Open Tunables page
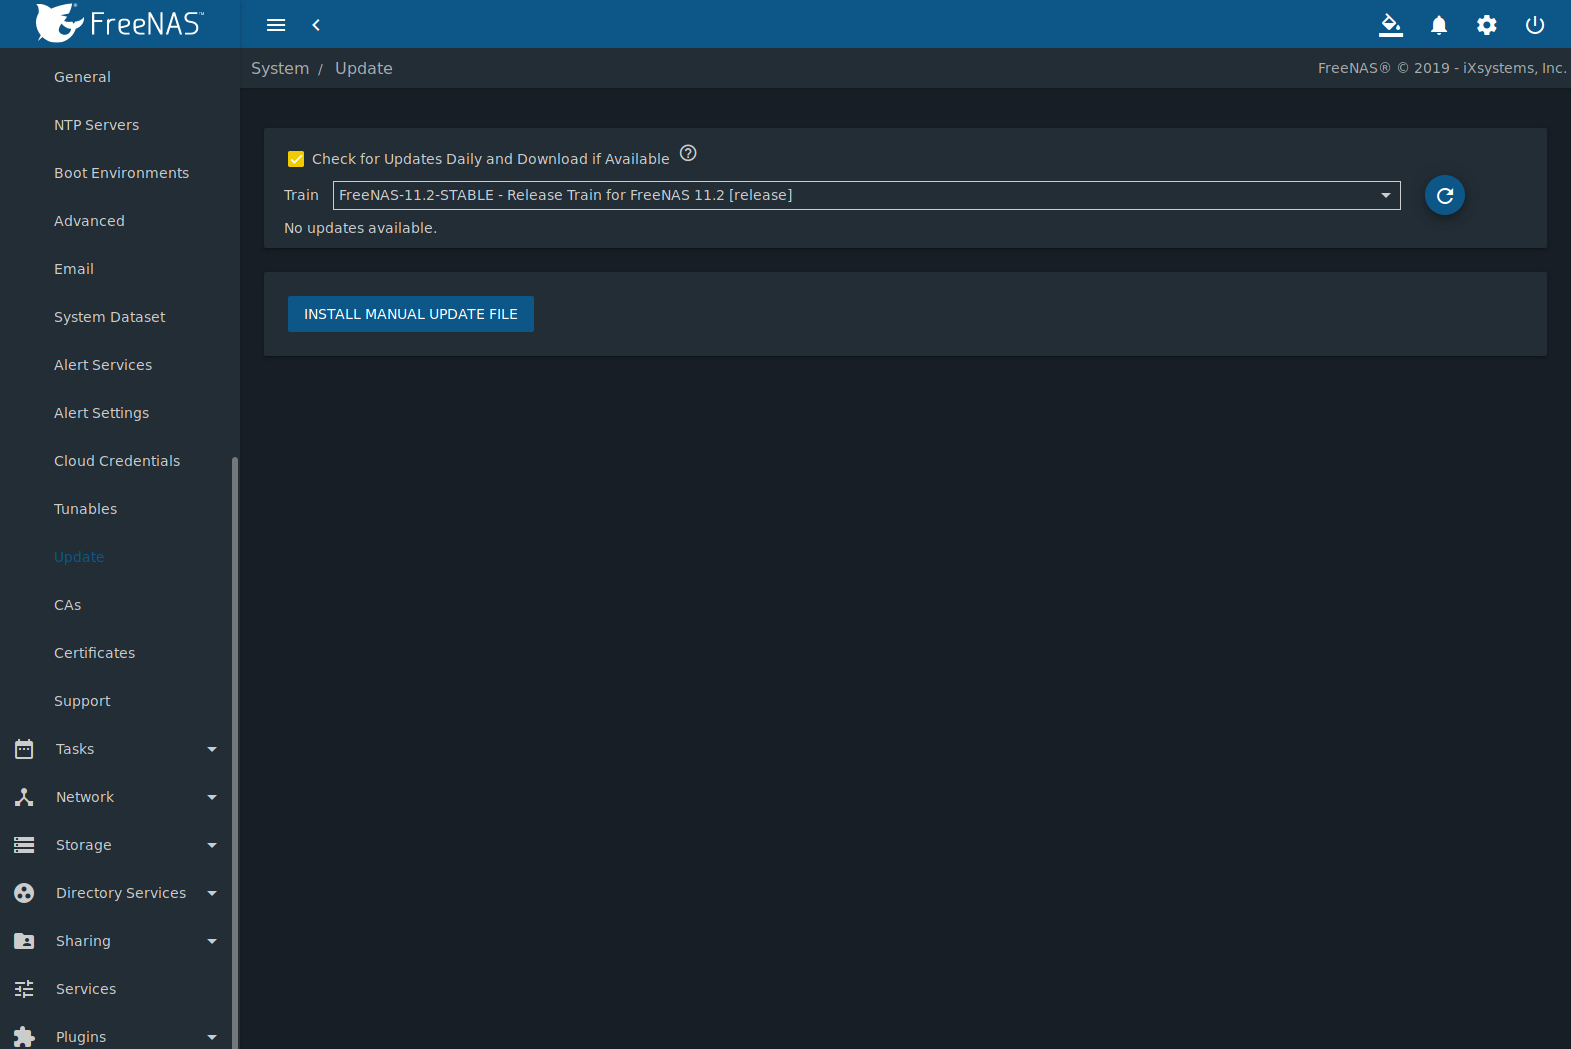1571x1049 pixels. 85,509
